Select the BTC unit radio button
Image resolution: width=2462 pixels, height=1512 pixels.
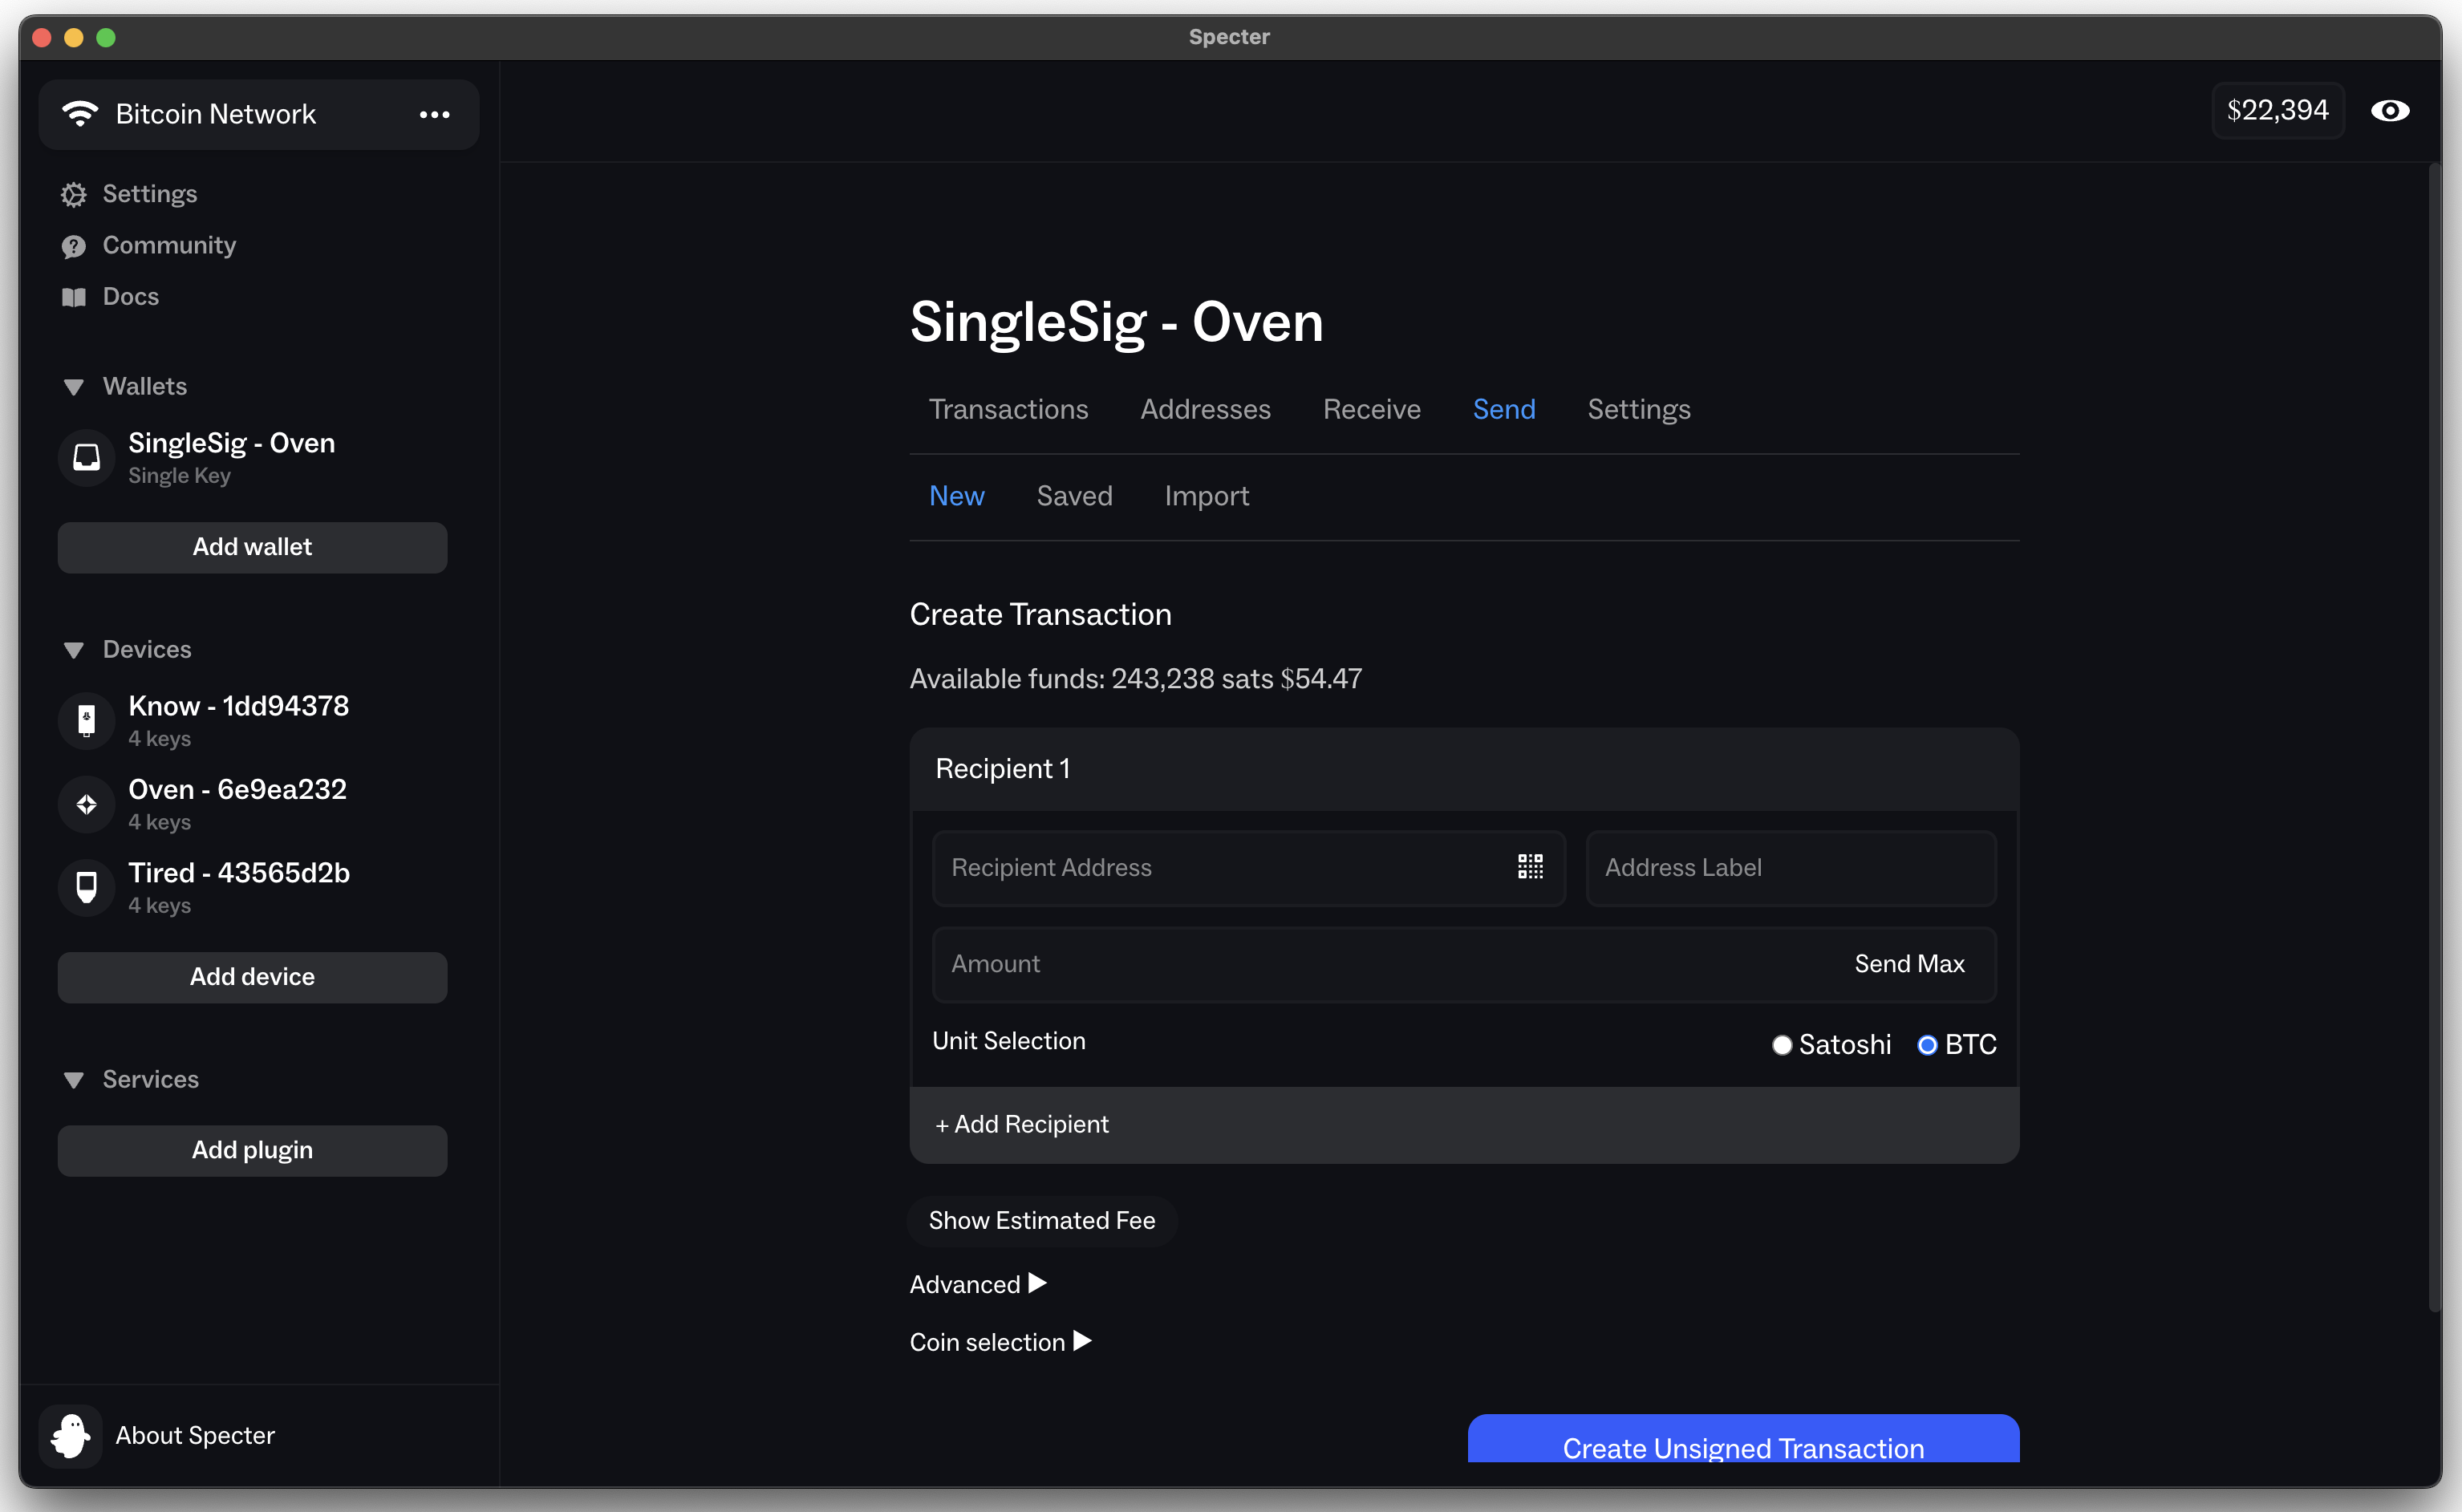(1927, 1045)
